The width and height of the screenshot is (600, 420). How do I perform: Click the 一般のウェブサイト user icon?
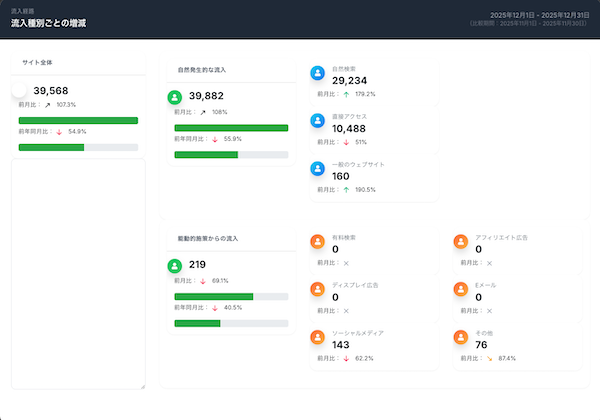click(x=318, y=169)
